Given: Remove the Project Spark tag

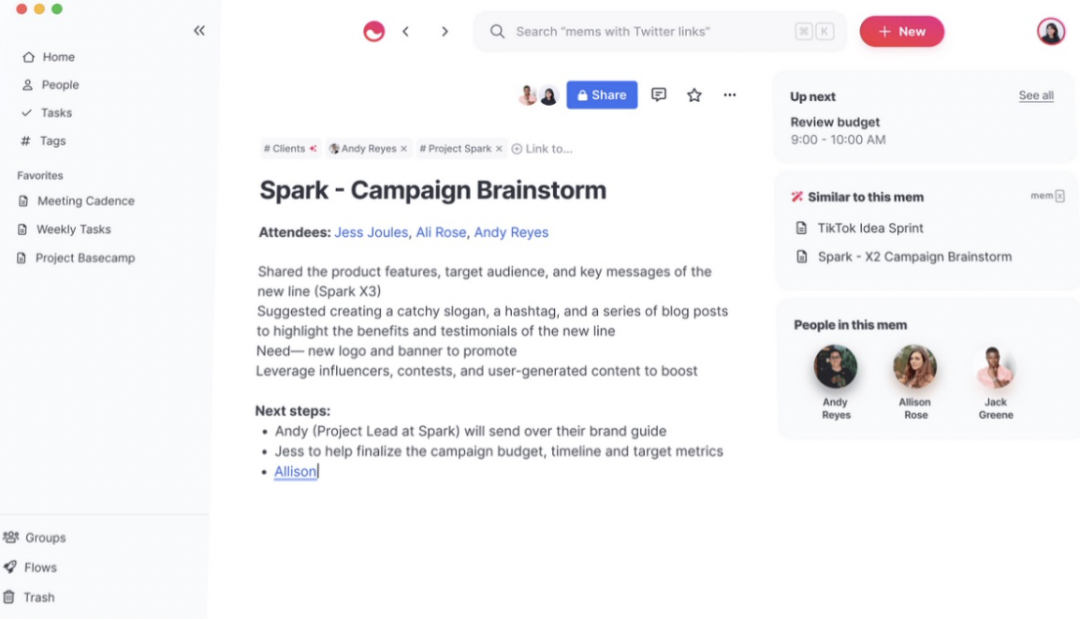Looking at the screenshot, I should [x=499, y=149].
